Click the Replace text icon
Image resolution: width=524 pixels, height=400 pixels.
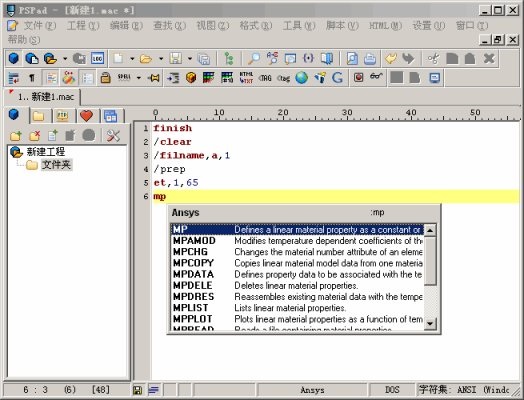click(272, 58)
